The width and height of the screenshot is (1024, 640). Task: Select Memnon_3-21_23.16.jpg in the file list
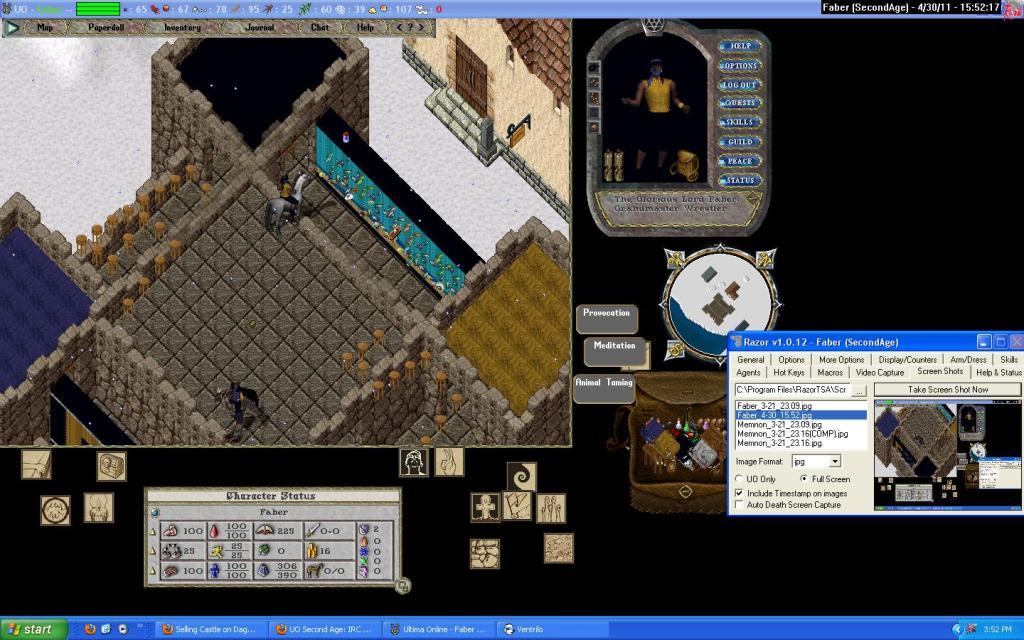(778, 443)
